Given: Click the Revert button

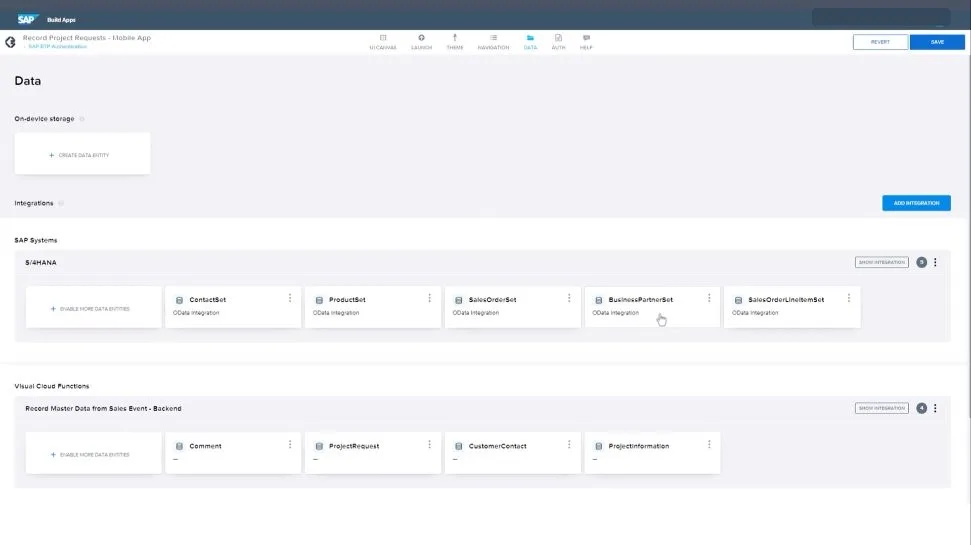Looking at the screenshot, I should 880,42.
